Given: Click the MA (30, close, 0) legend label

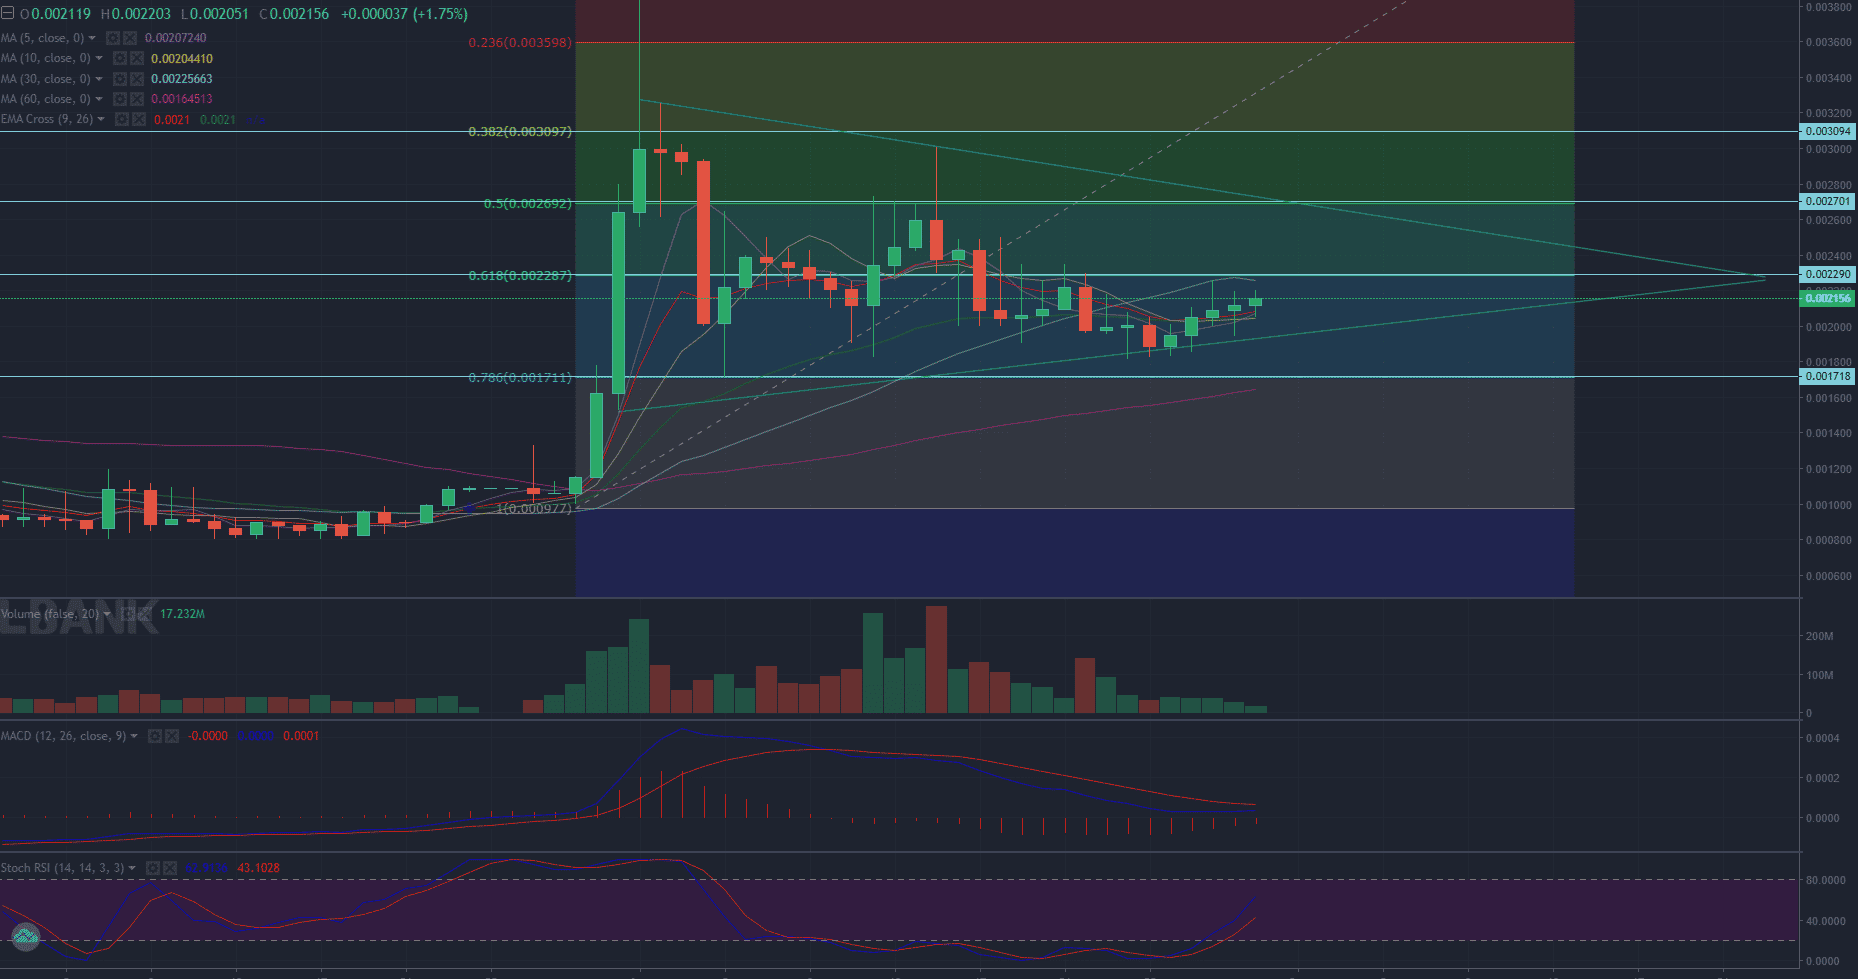Looking at the screenshot, I should point(45,79).
